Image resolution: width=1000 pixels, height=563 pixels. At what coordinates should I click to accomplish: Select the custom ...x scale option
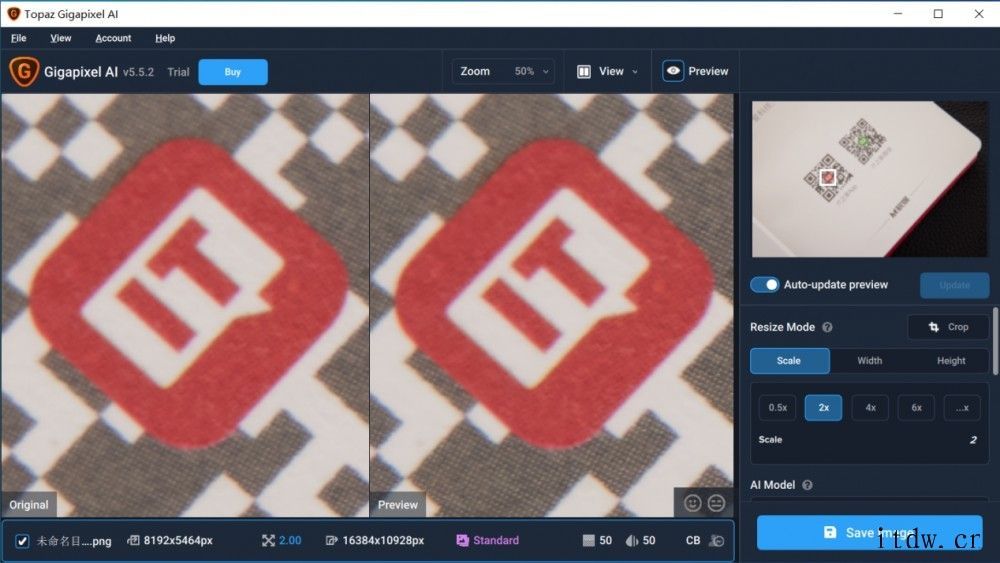962,407
